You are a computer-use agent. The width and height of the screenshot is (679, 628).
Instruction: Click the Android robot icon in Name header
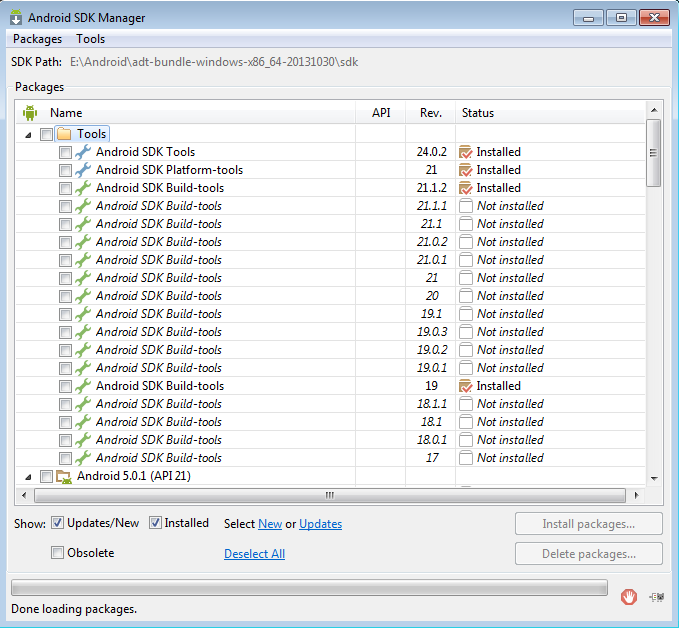tap(30, 113)
